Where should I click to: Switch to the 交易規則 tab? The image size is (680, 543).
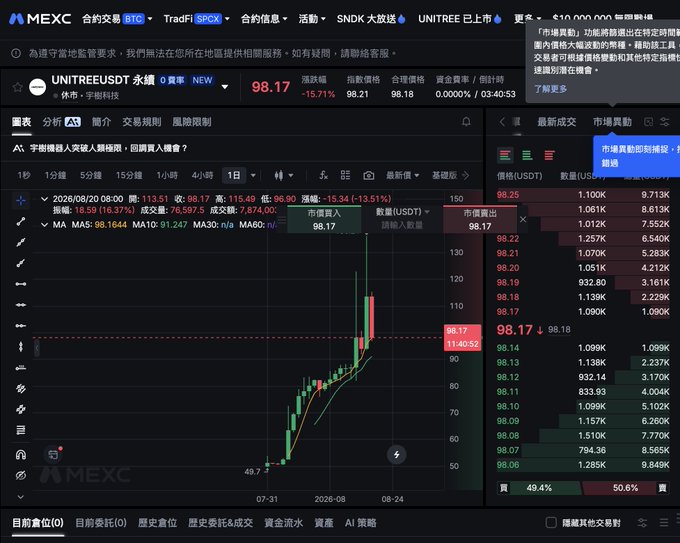[141, 122]
